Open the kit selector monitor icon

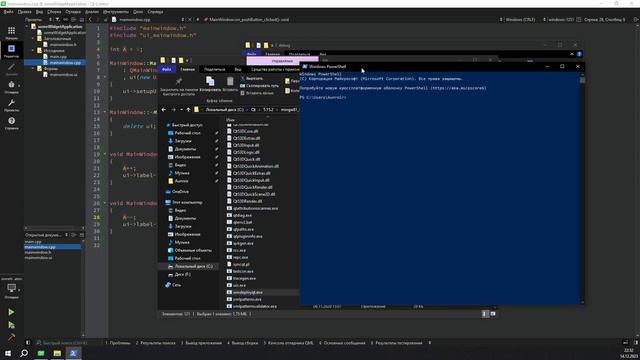coord(11,288)
